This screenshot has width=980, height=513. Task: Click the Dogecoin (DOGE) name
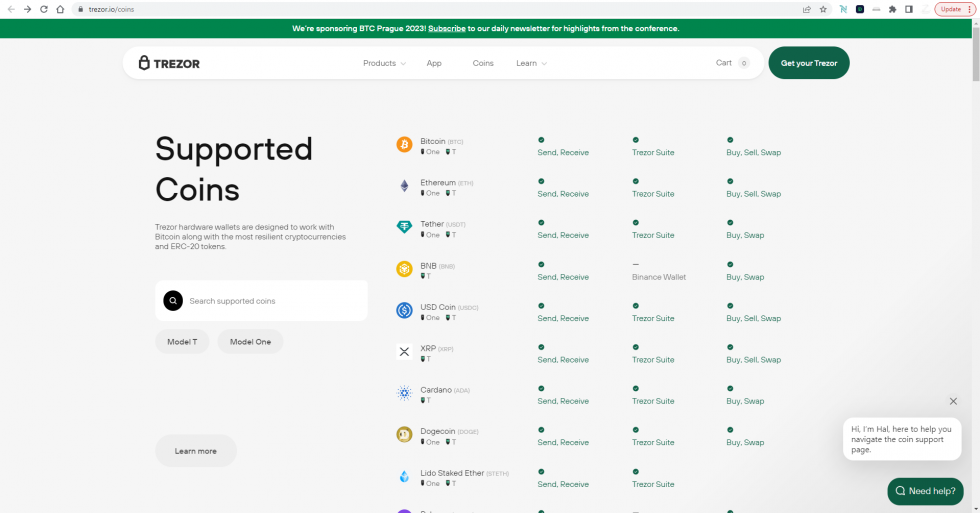pyautogui.click(x=449, y=431)
